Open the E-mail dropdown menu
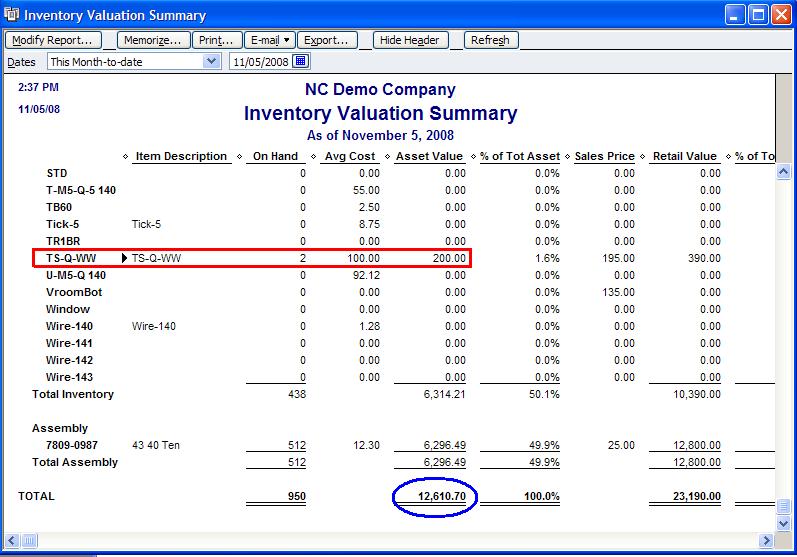The image size is (797, 557). [x=270, y=40]
